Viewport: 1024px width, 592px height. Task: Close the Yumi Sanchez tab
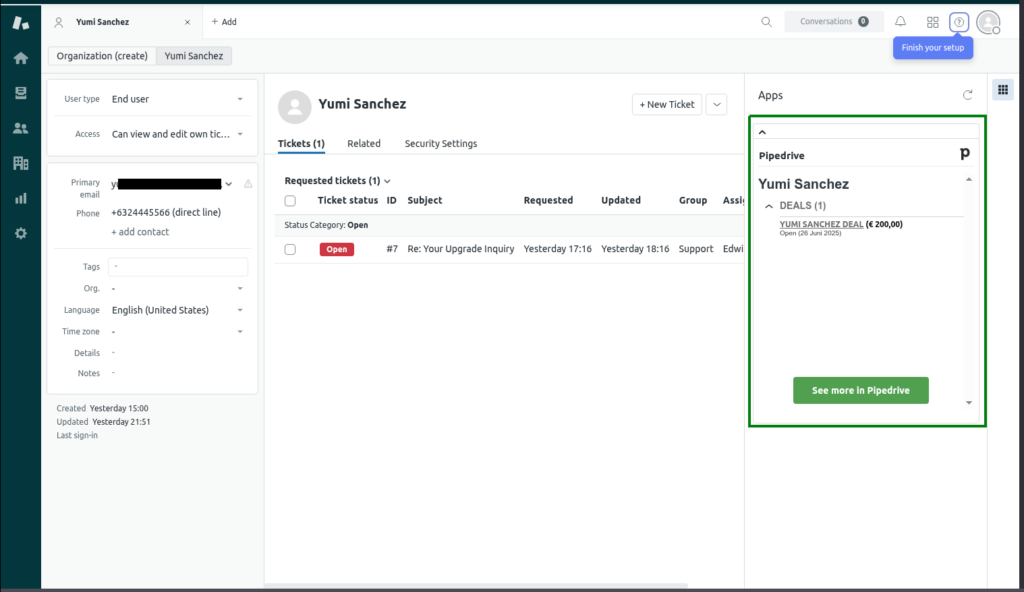[187, 22]
